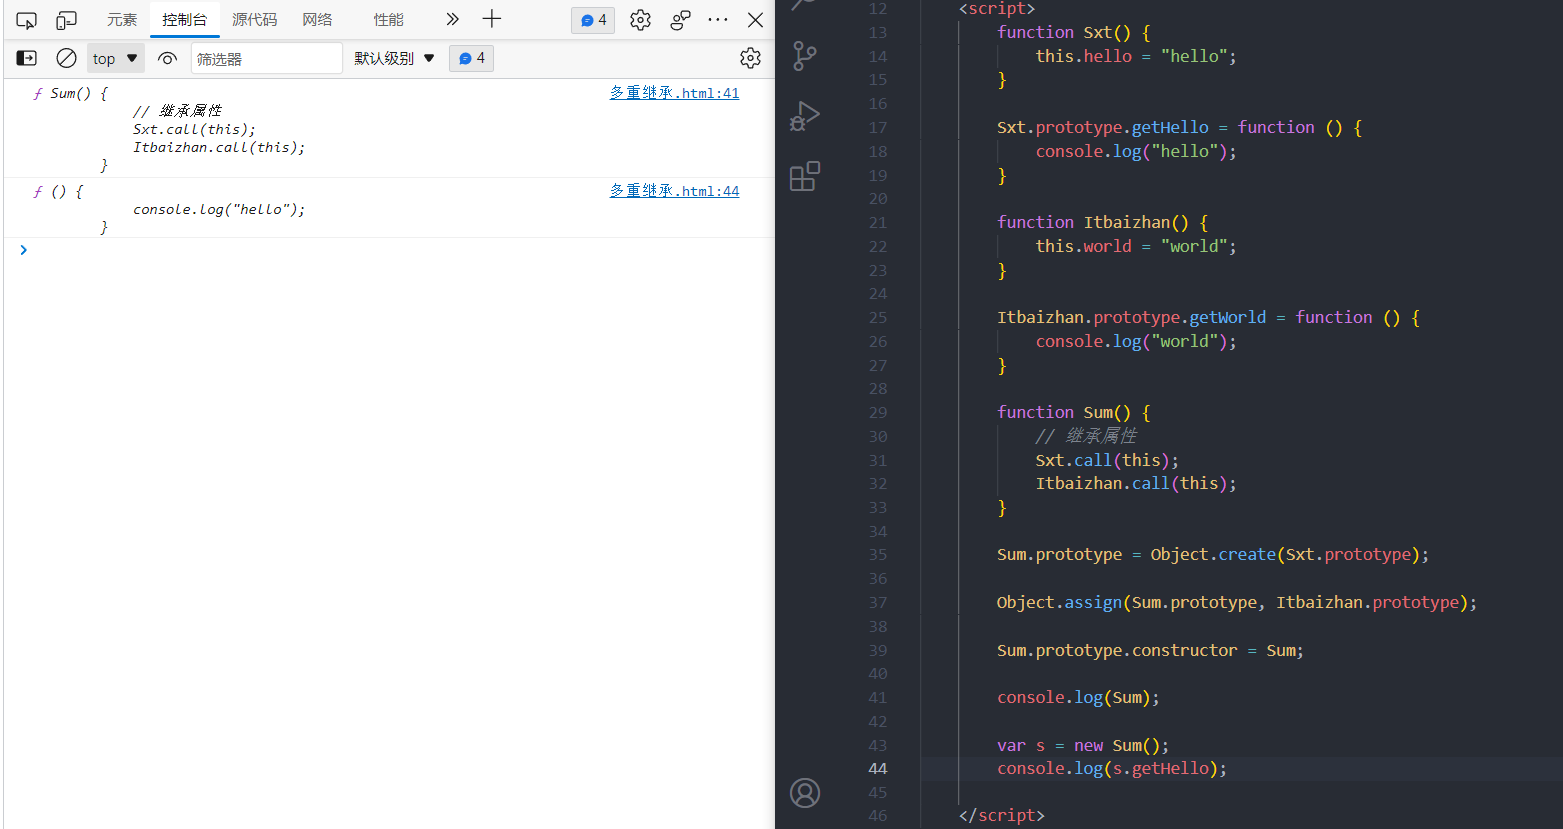Click the closing </script> tag line
This screenshot has width=1563, height=829.
(1002, 816)
